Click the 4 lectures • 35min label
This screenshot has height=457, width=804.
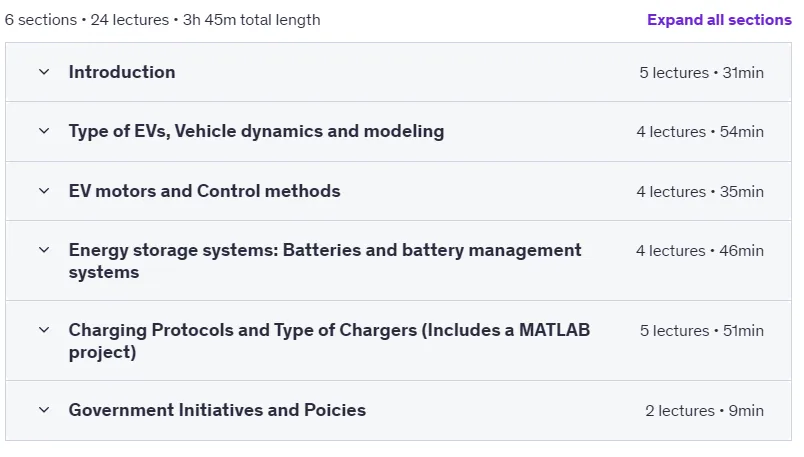(x=700, y=192)
